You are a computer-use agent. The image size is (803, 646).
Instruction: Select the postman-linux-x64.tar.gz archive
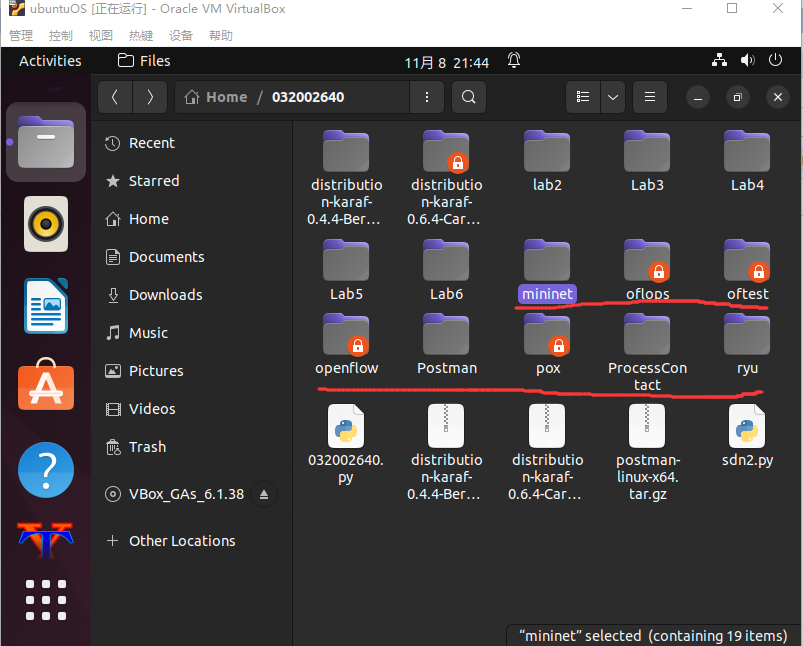tap(647, 452)
